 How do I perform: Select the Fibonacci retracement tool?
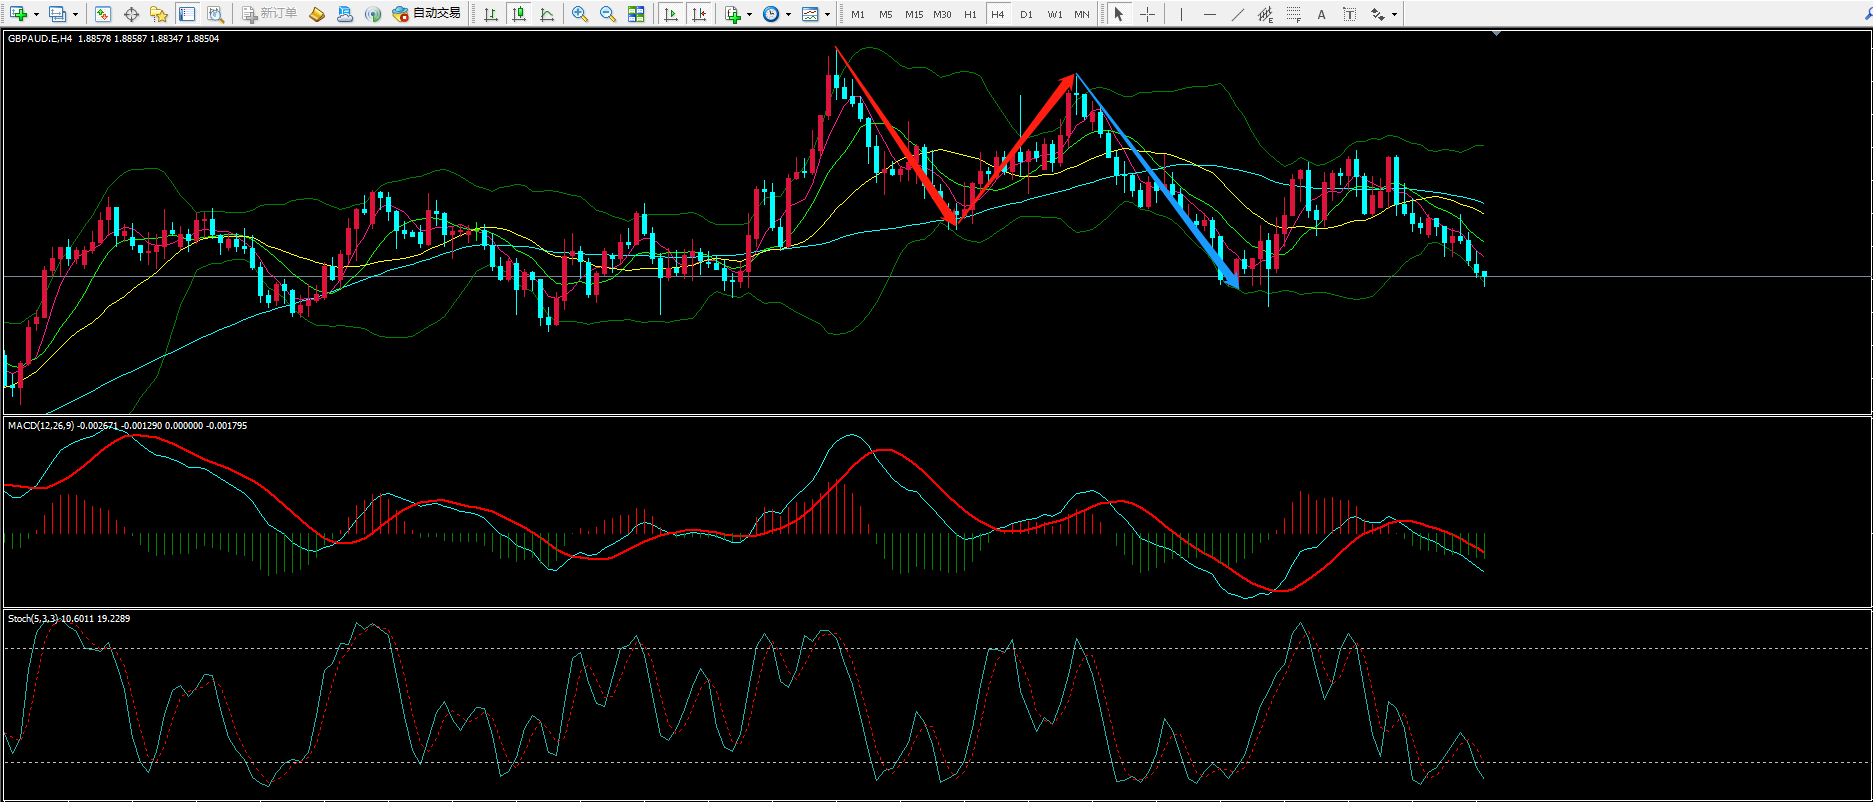coord(1293,14)
